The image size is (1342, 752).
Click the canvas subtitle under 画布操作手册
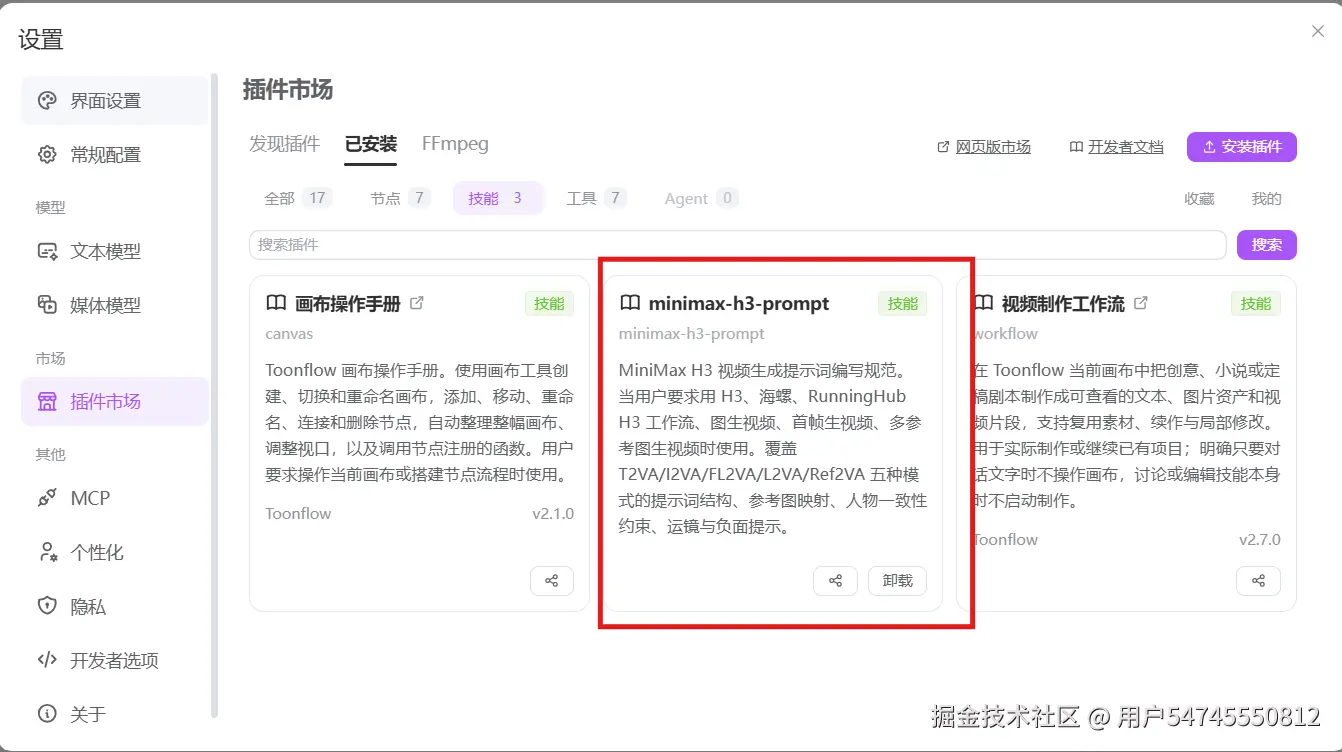[289, 334]
